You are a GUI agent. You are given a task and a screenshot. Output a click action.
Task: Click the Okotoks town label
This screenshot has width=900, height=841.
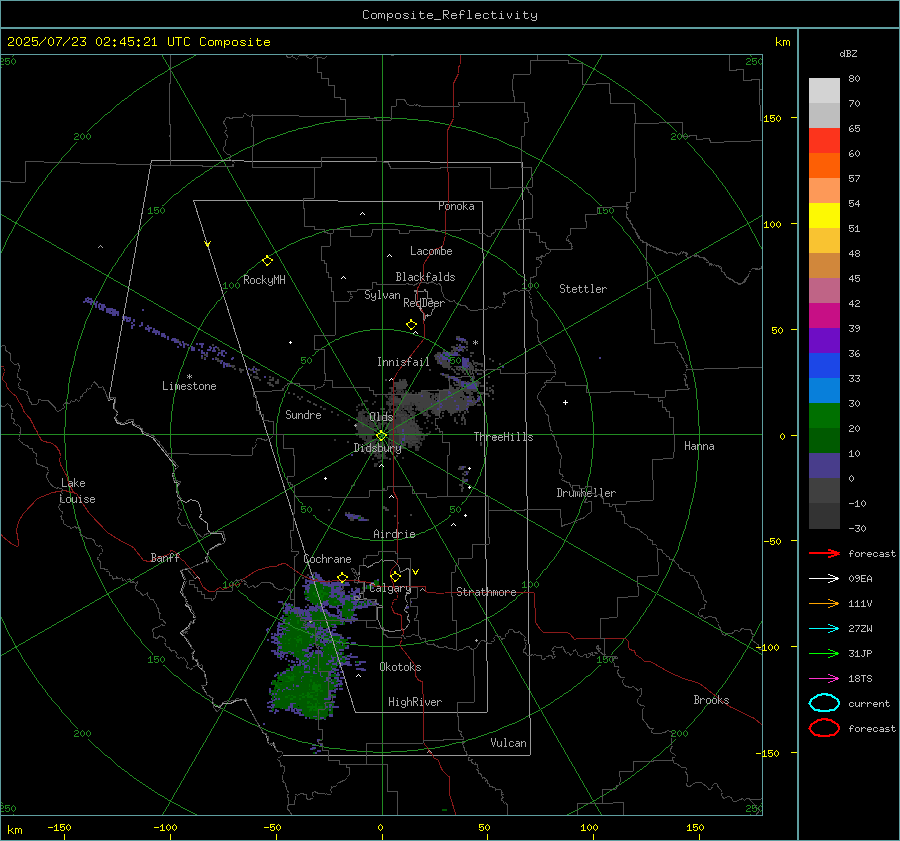pos(400,667)
